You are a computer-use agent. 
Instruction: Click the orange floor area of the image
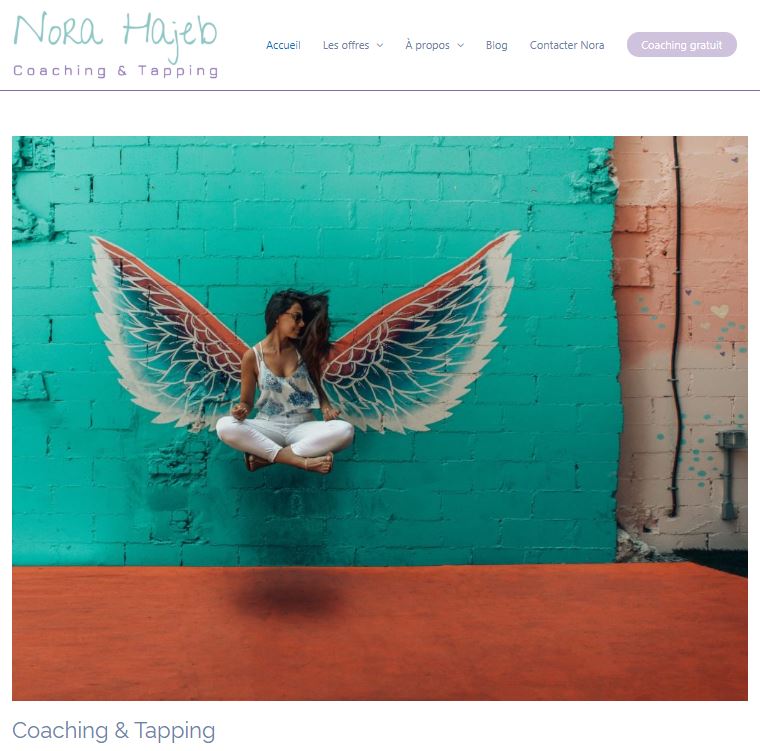tap(380, 633)
